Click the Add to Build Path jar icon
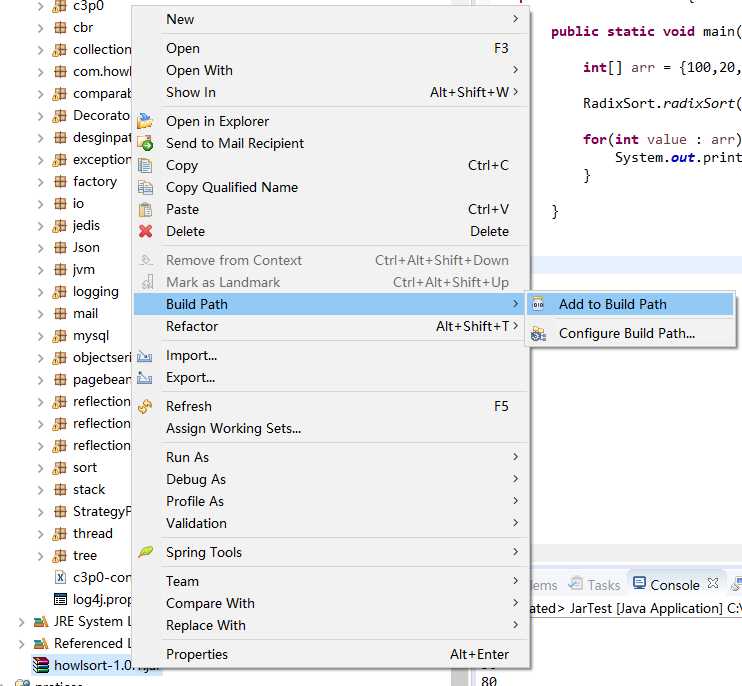 539,304
